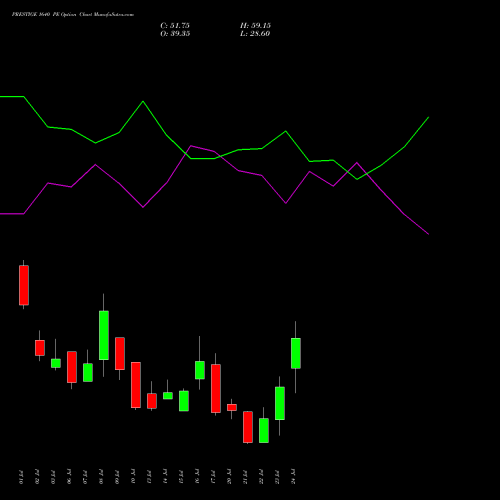Click the 01 Jul date label
Screen dimensions: 500x500
[21, 477]
